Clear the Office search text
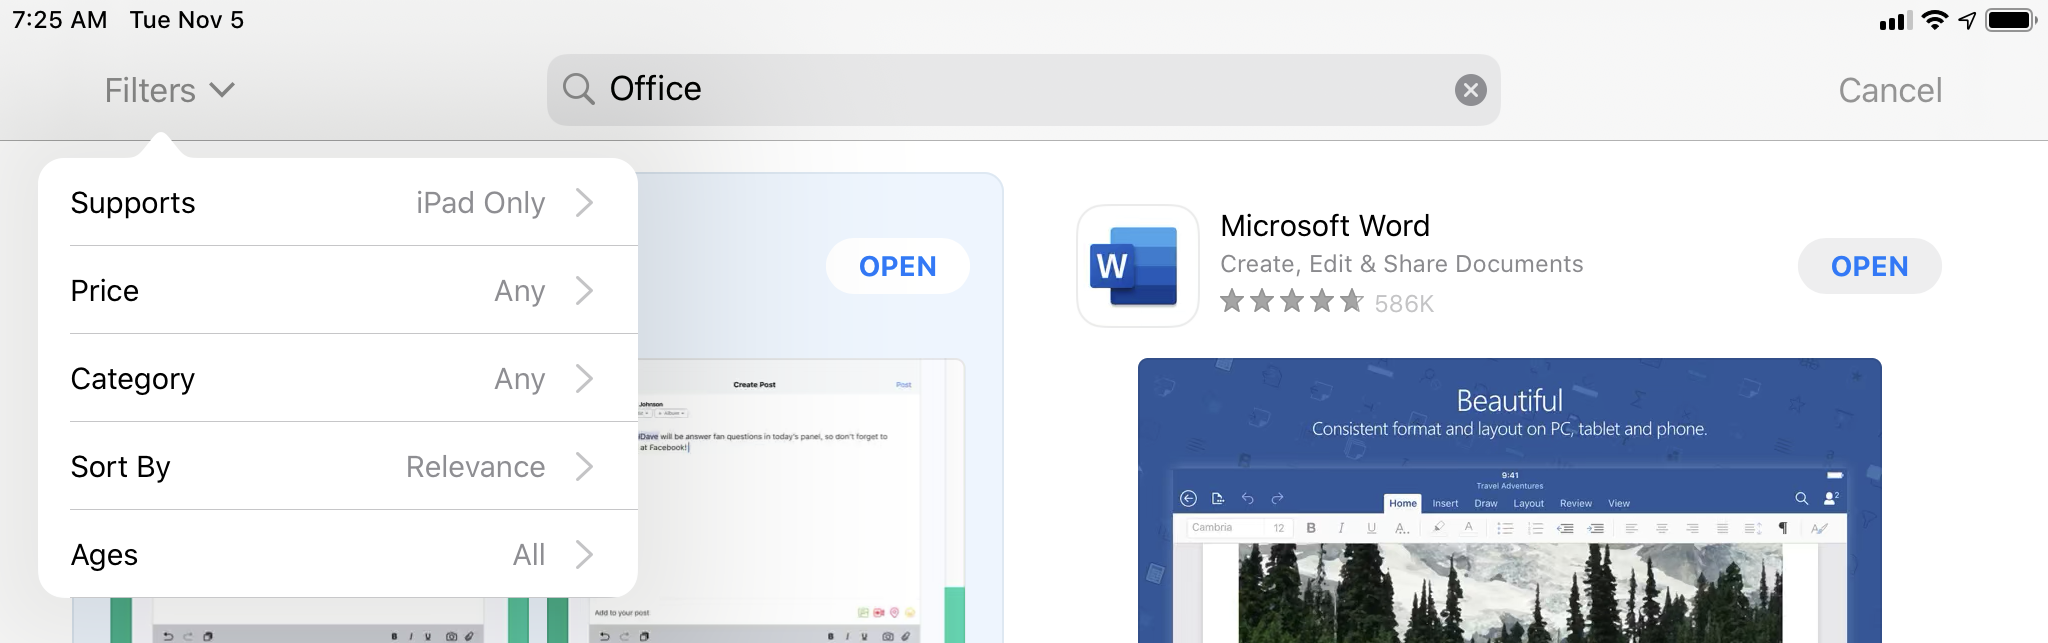Screen dimensions: 2048x643 pyautogui.click(x=1470, y=90)
